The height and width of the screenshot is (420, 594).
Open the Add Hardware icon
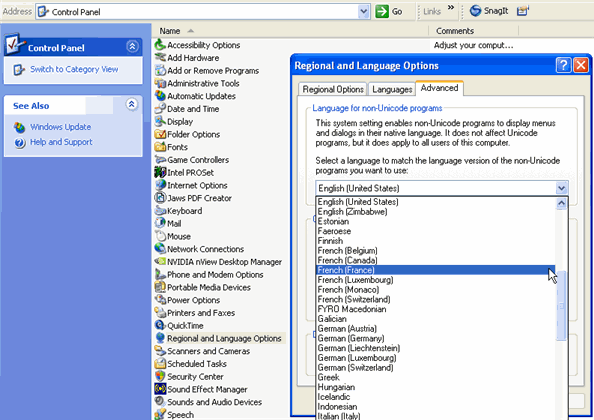160,58
